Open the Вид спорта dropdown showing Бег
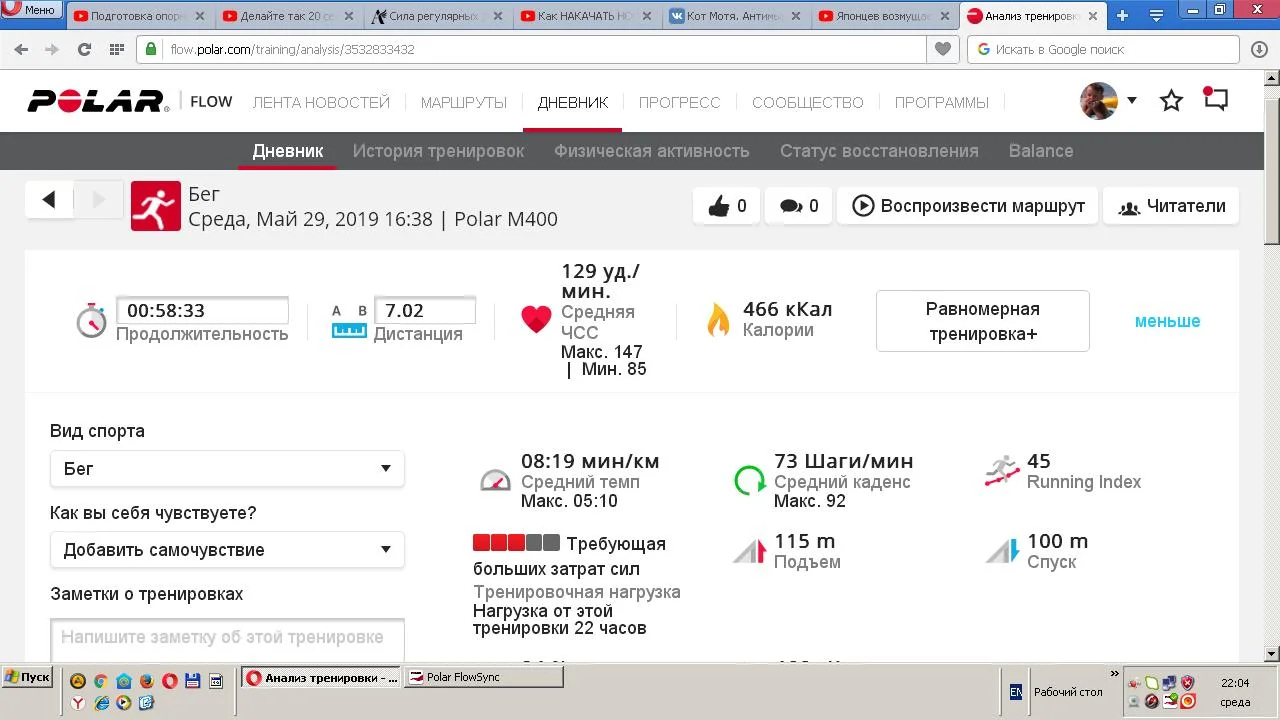This screenshot has height=720, width=1280. click(x=227, y=468)
